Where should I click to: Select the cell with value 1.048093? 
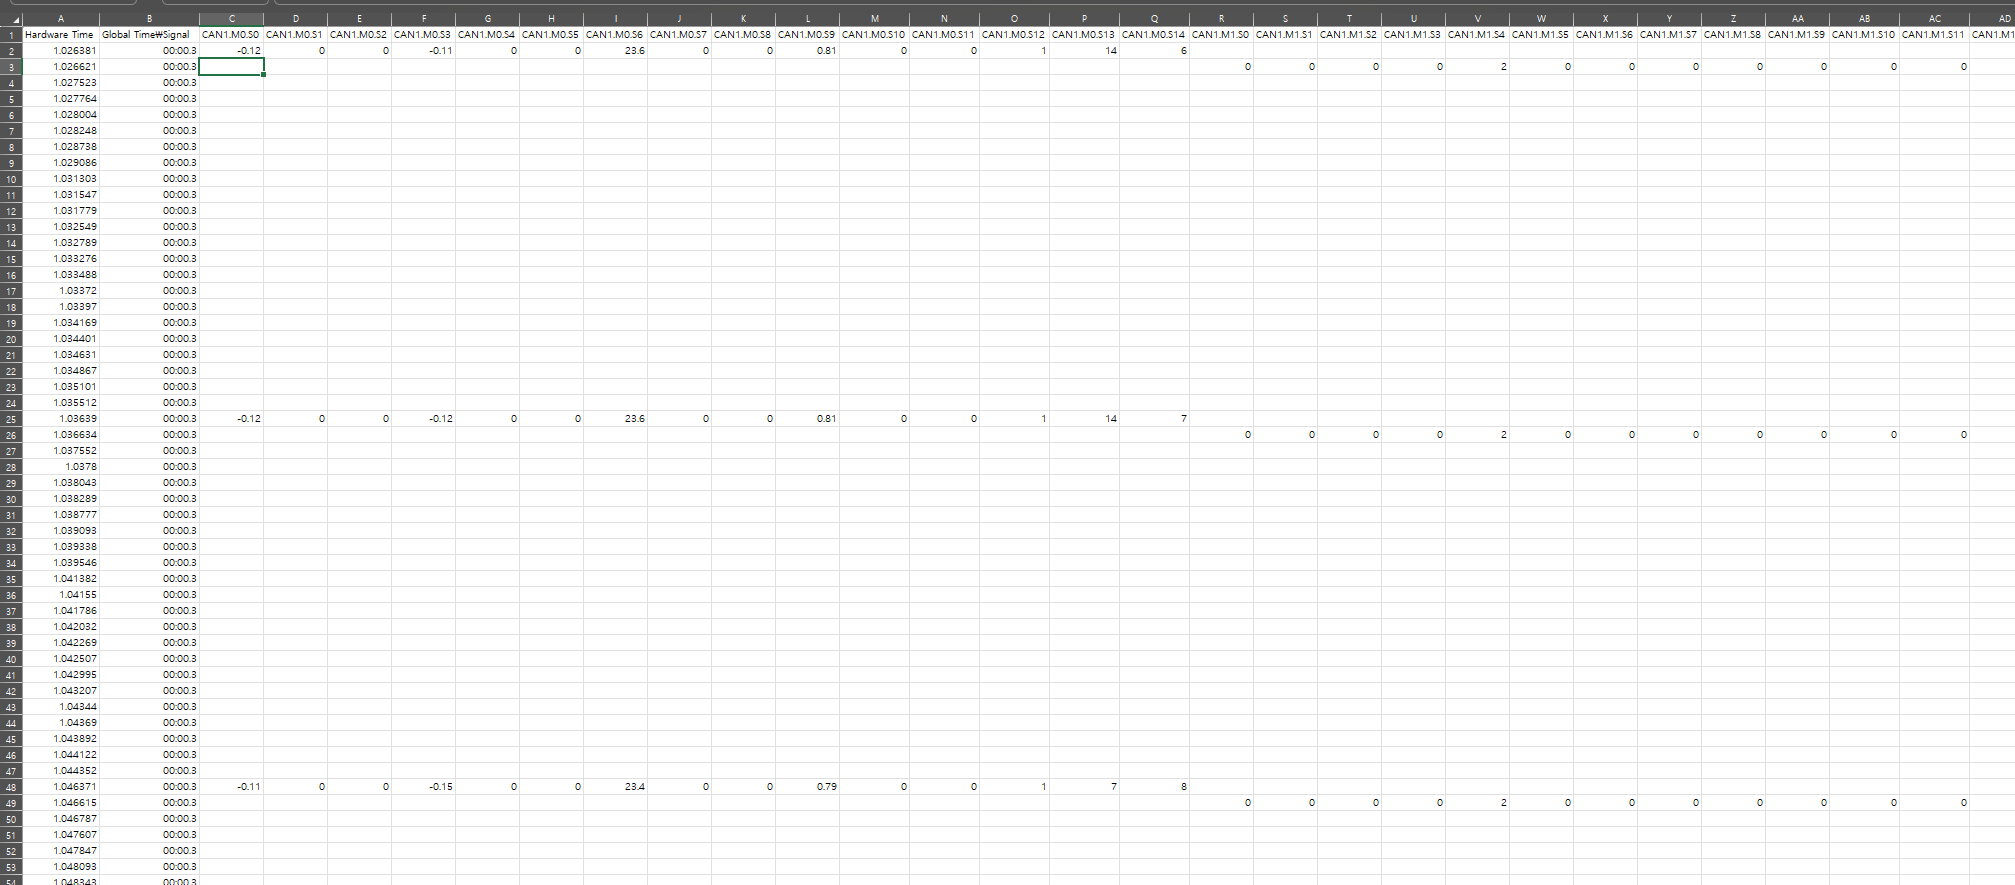[61, 867]
